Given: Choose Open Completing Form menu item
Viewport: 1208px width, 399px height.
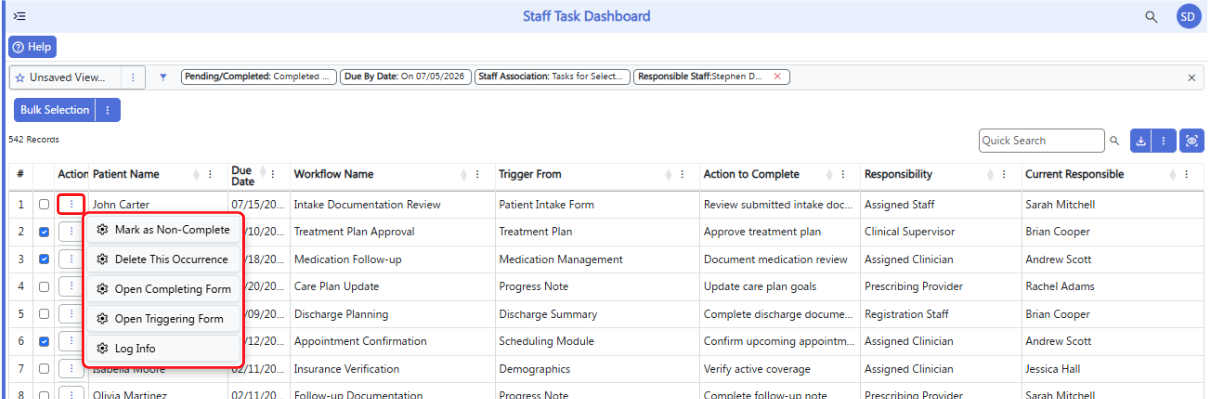Looking at the screenshot, I should [x=163, y=290].
